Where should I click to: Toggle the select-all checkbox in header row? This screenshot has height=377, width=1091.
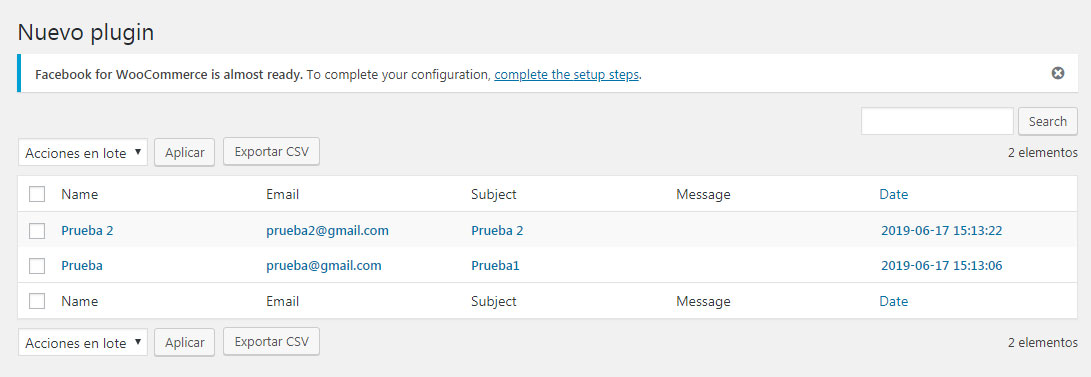click(38, 194)
